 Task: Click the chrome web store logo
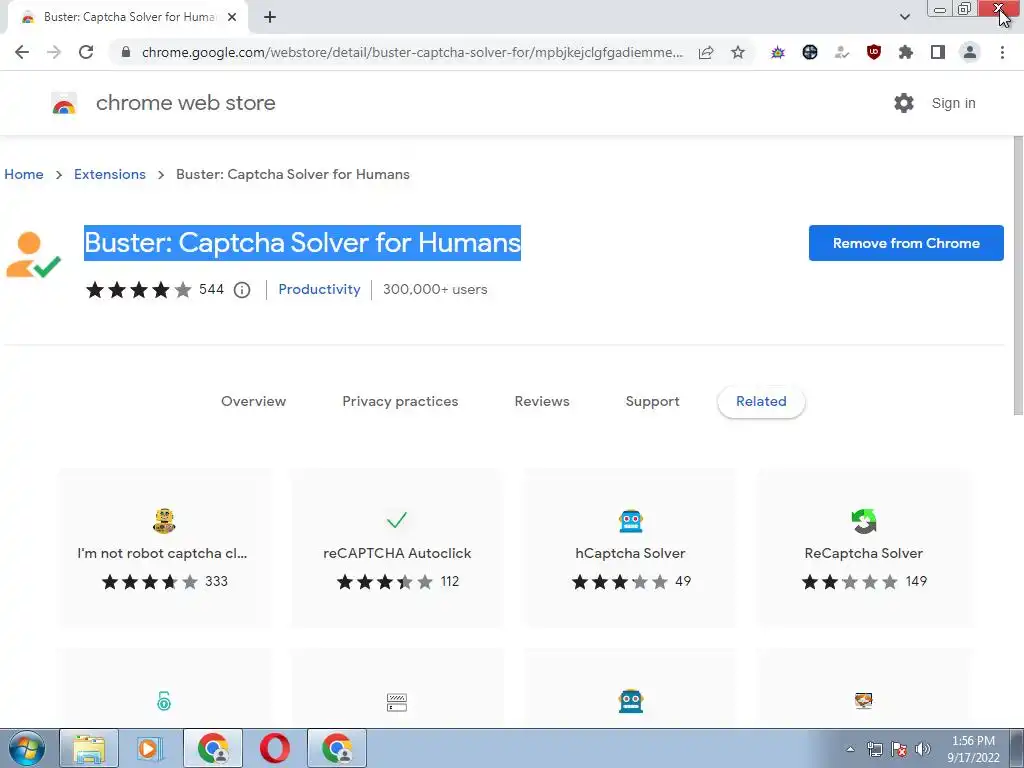click(64, 103)
